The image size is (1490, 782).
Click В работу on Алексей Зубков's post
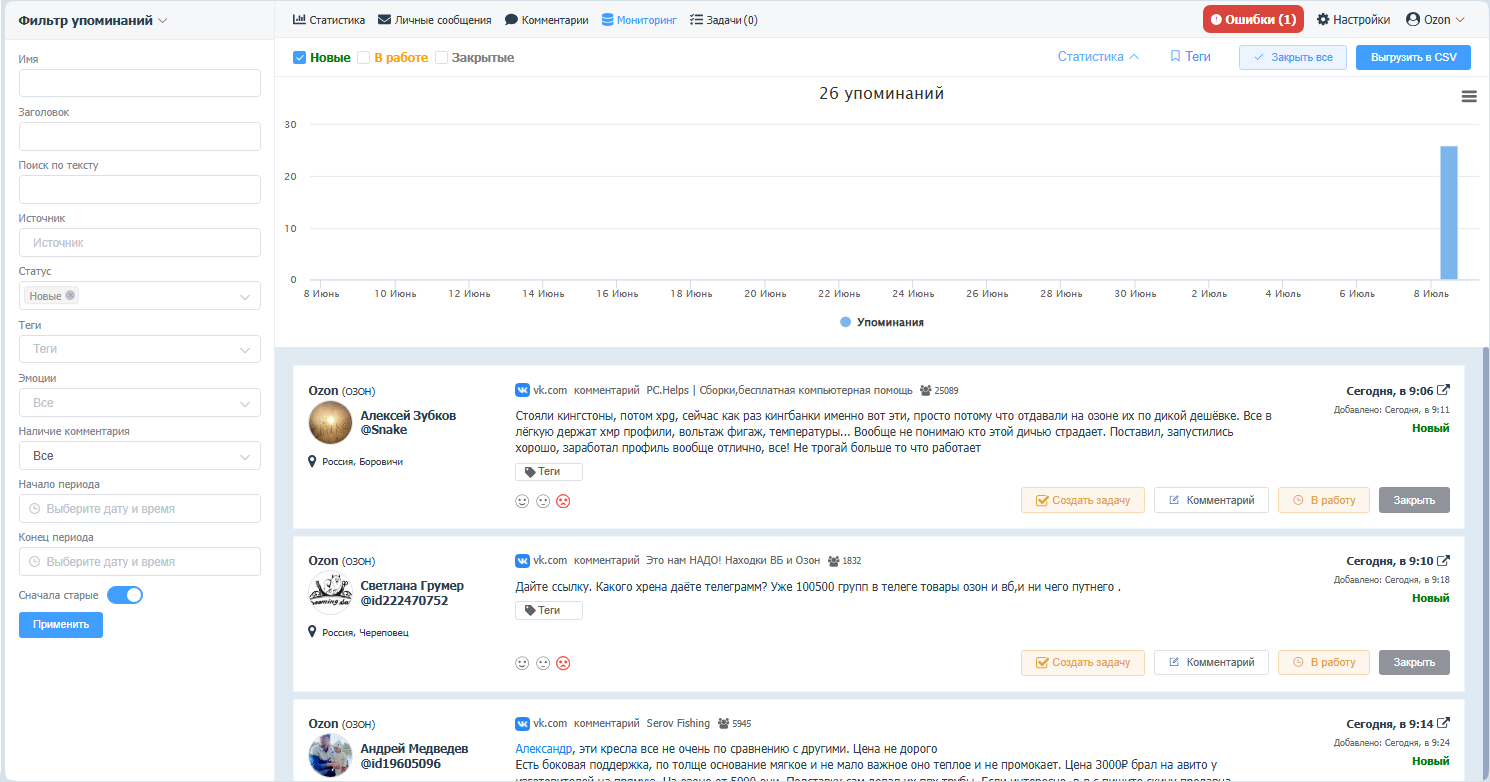point(1323,500)
